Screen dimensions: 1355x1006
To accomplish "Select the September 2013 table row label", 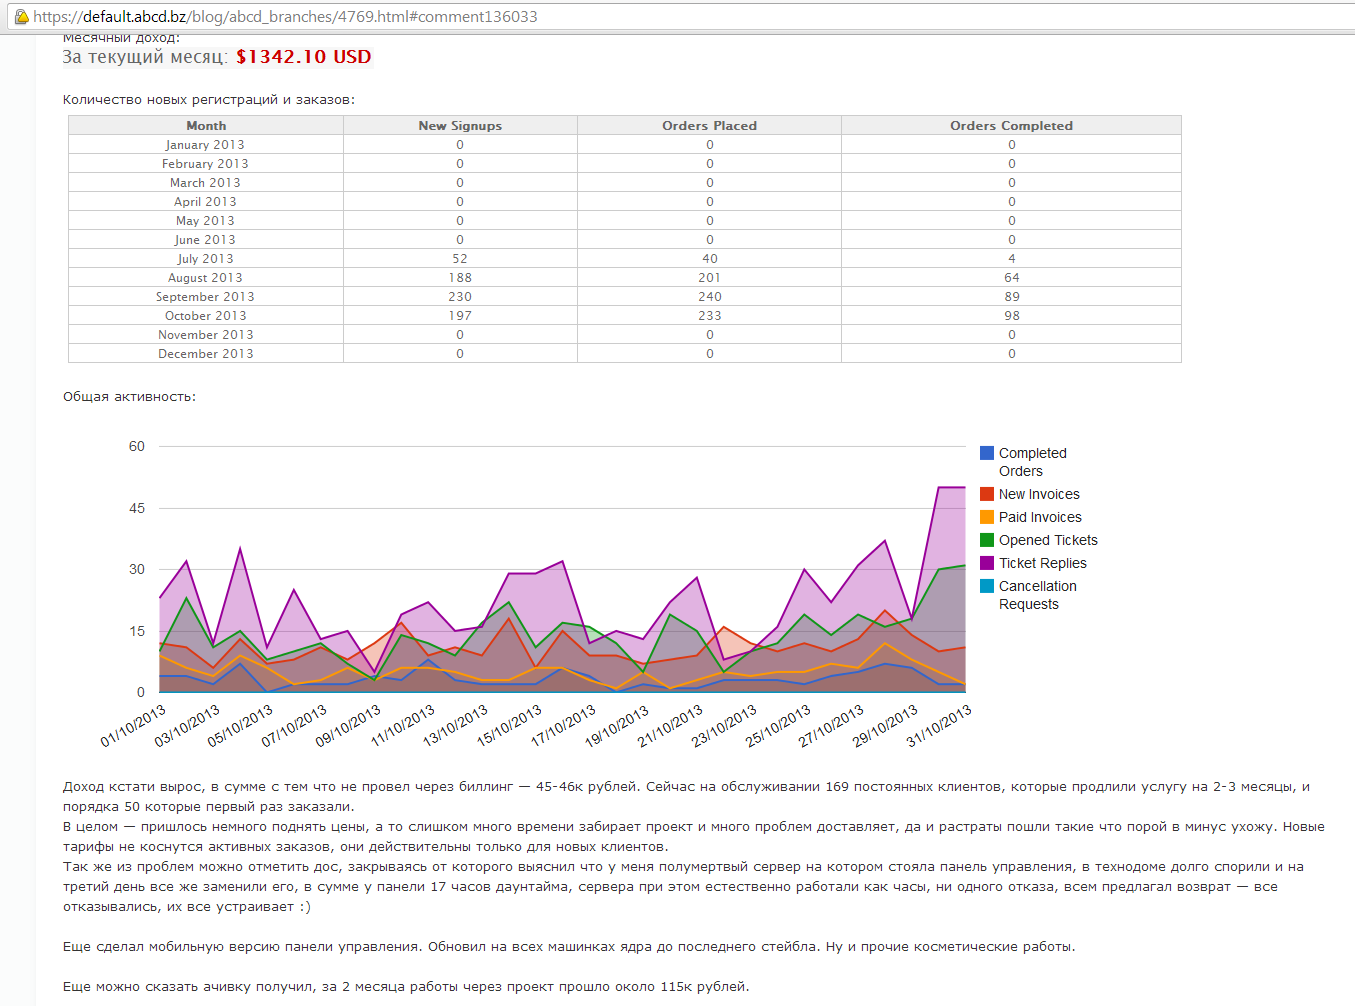I will pyautogui.click(x=205, y=297).
